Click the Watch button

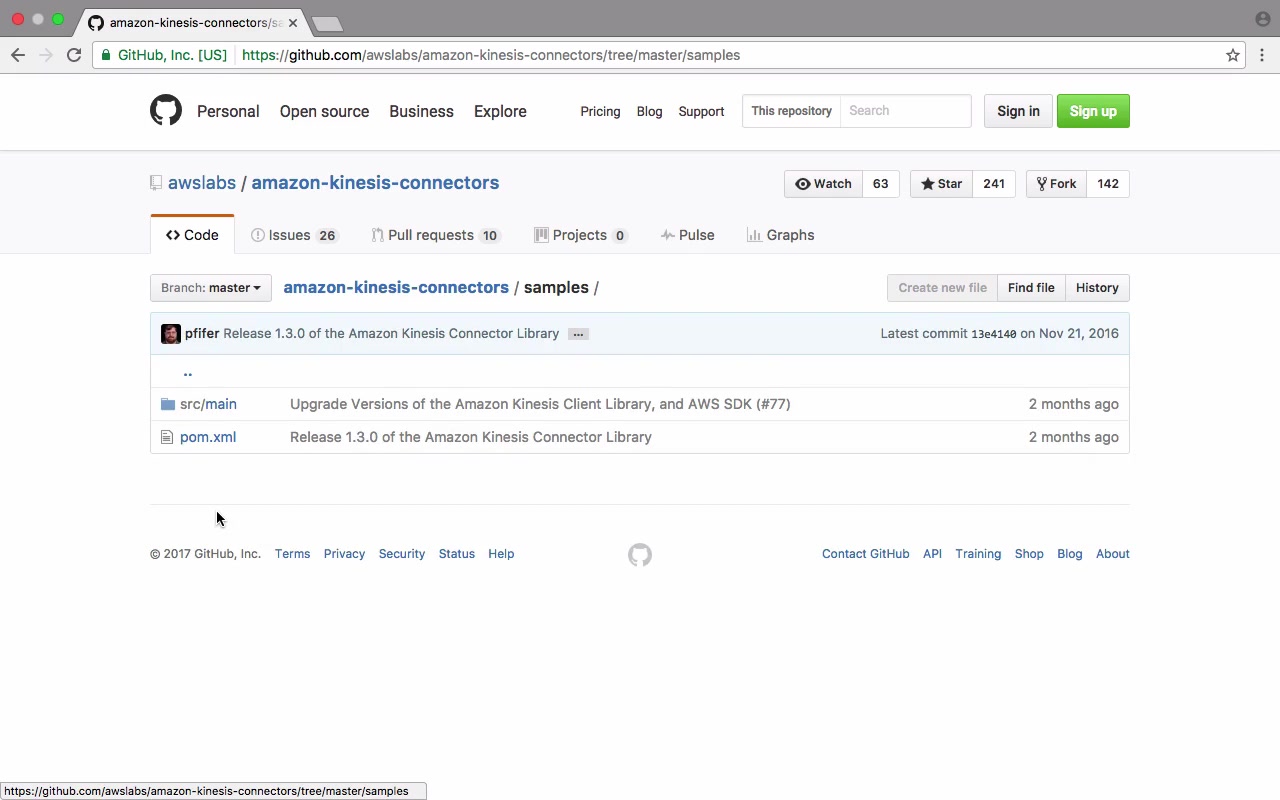tap(823, 184)
